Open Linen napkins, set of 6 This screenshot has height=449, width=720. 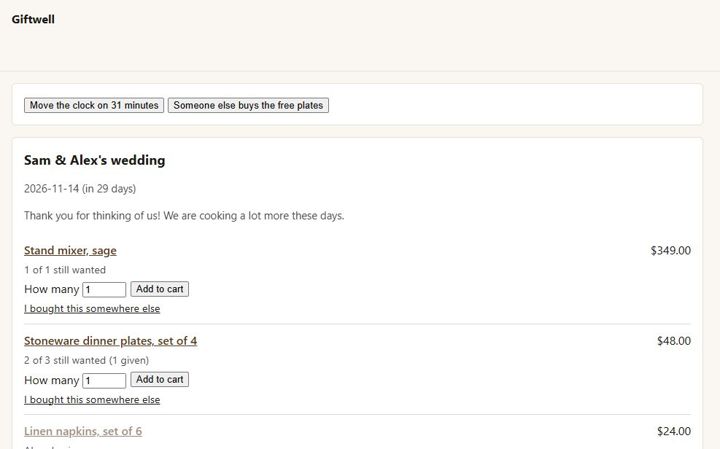pyautogui.click(x=83, y=431)
